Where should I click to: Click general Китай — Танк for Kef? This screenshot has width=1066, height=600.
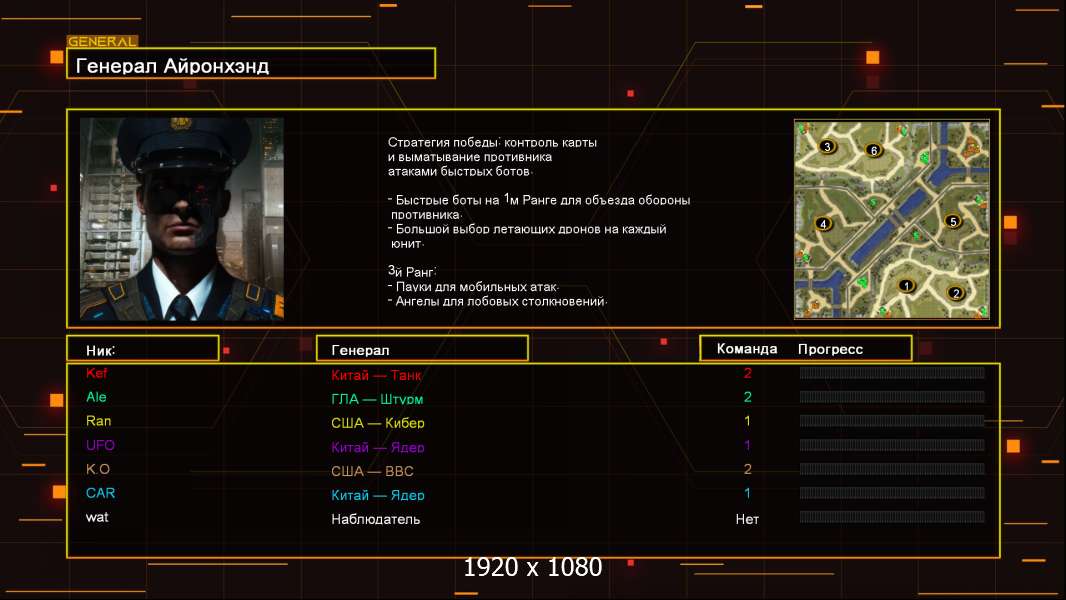coord(376,375)
